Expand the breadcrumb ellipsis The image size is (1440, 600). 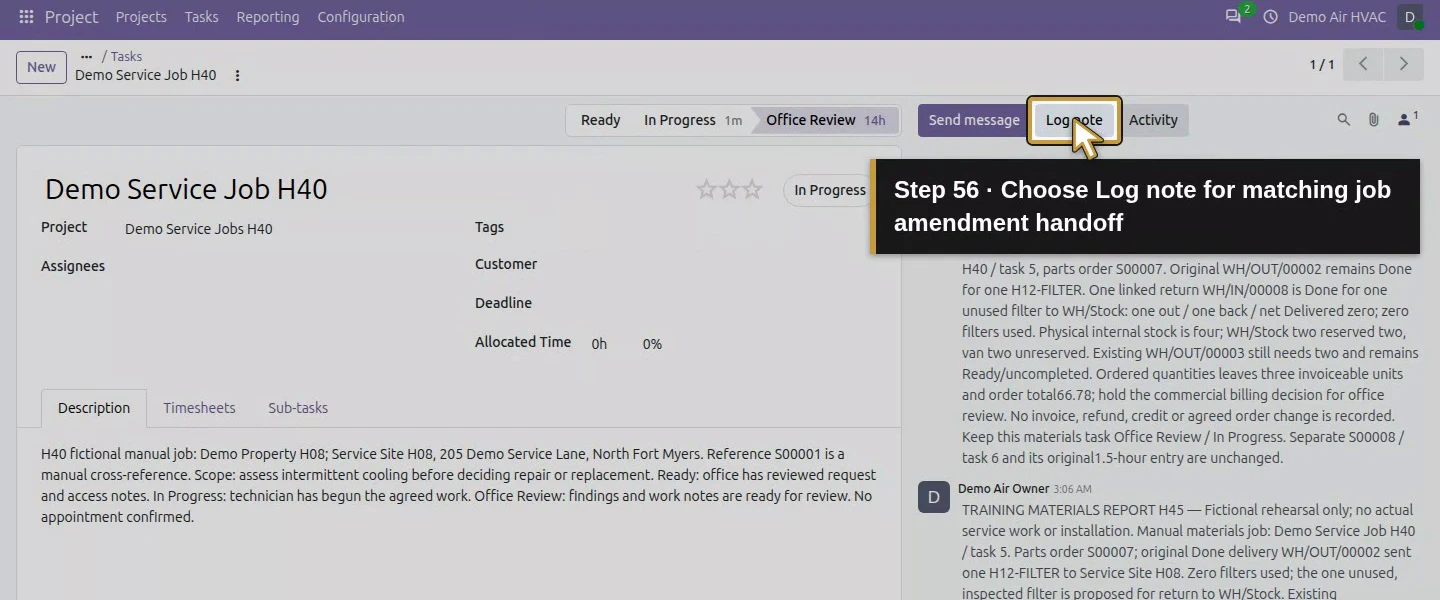86,57
